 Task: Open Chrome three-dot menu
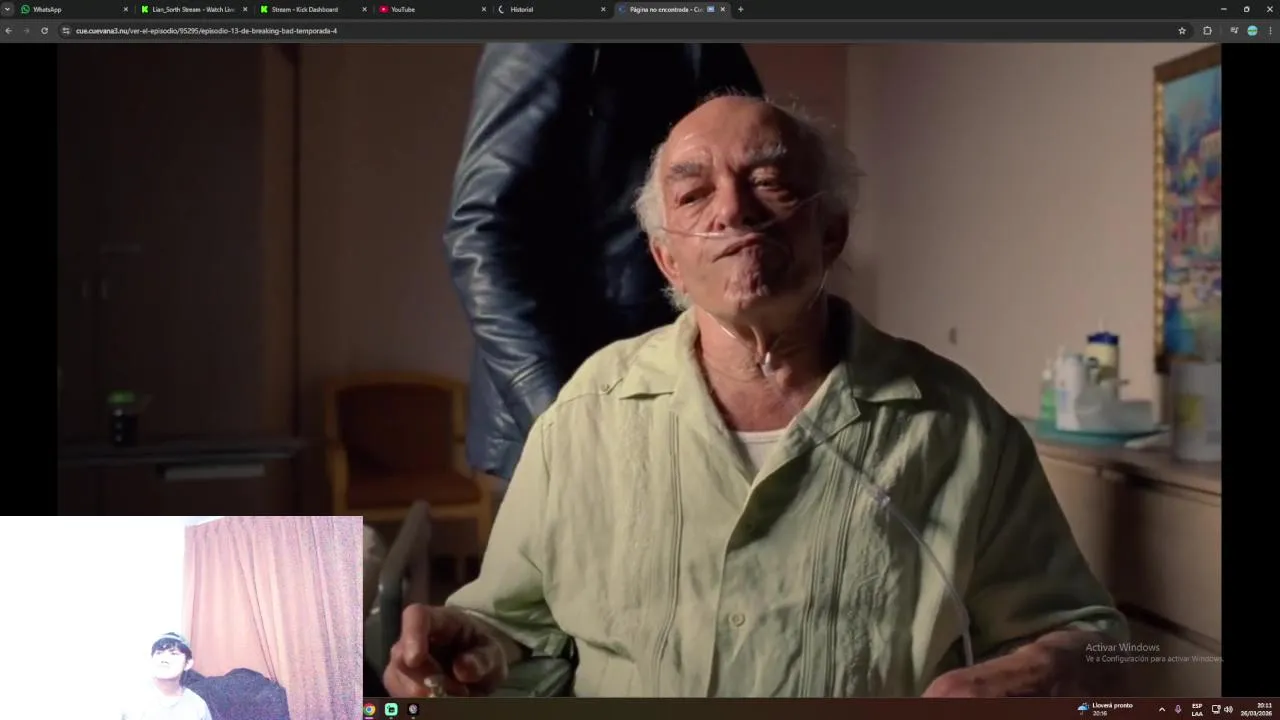point(1270,31)
